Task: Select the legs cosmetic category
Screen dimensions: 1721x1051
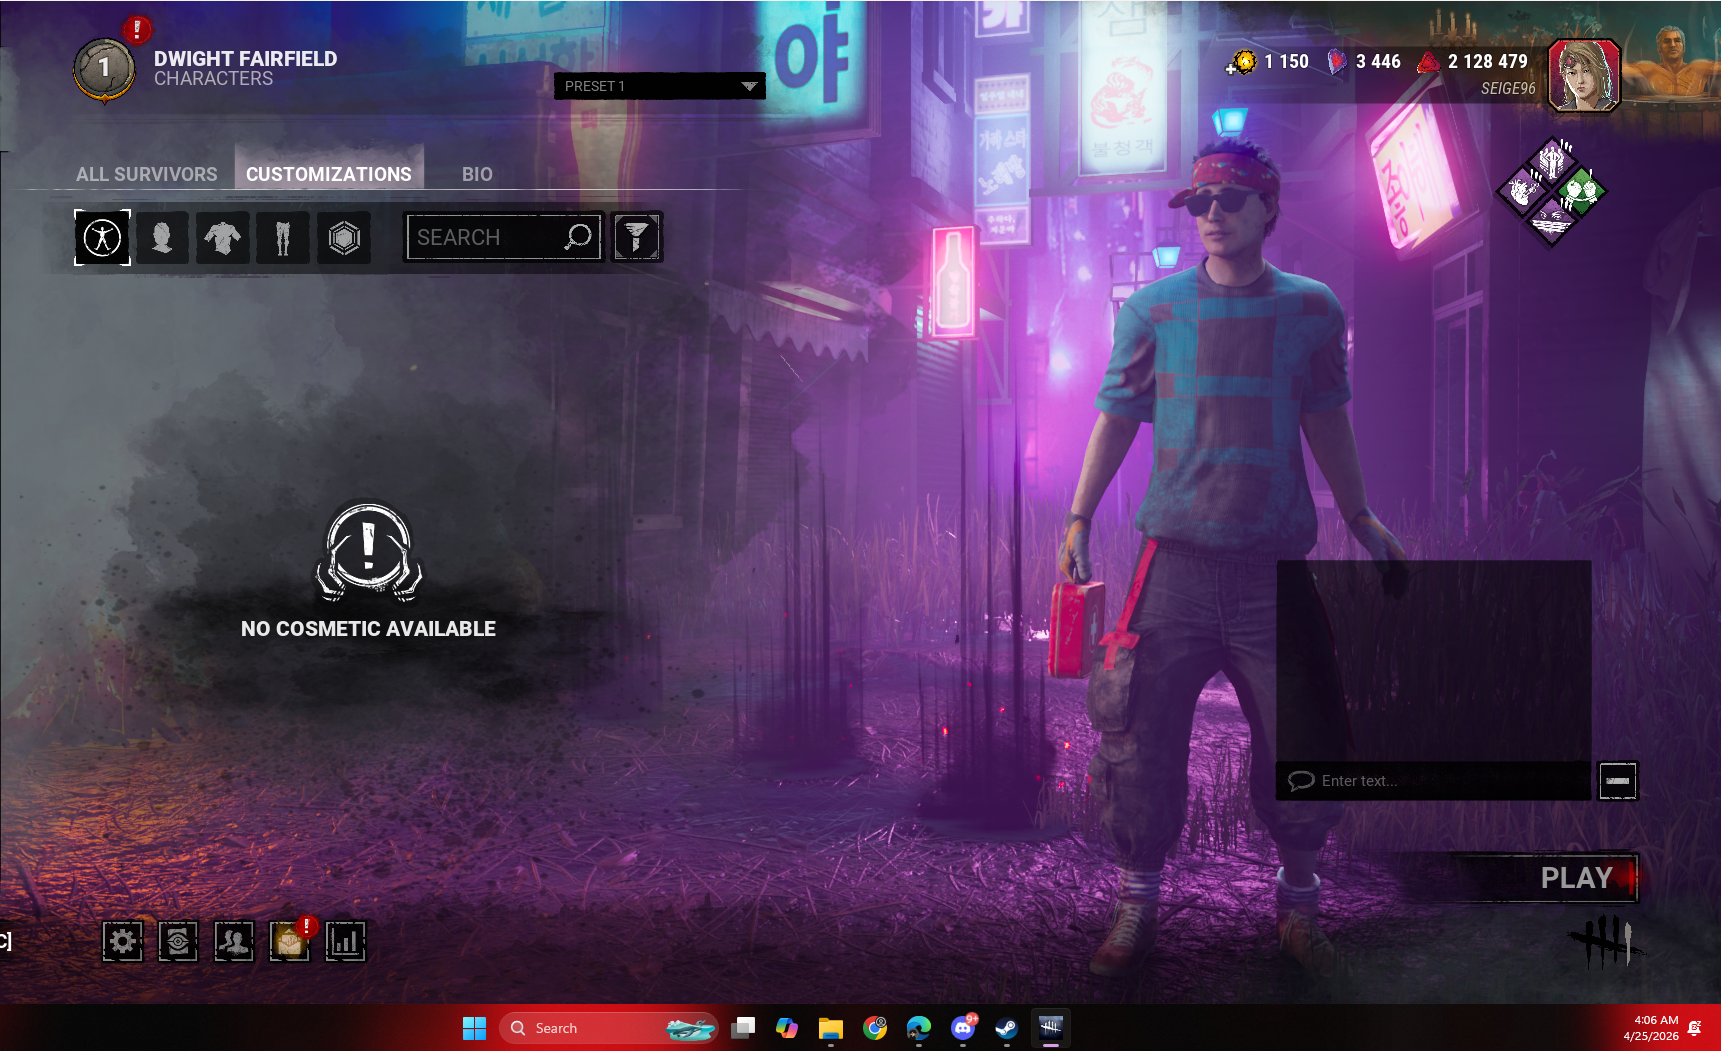Action: point(283,238)
